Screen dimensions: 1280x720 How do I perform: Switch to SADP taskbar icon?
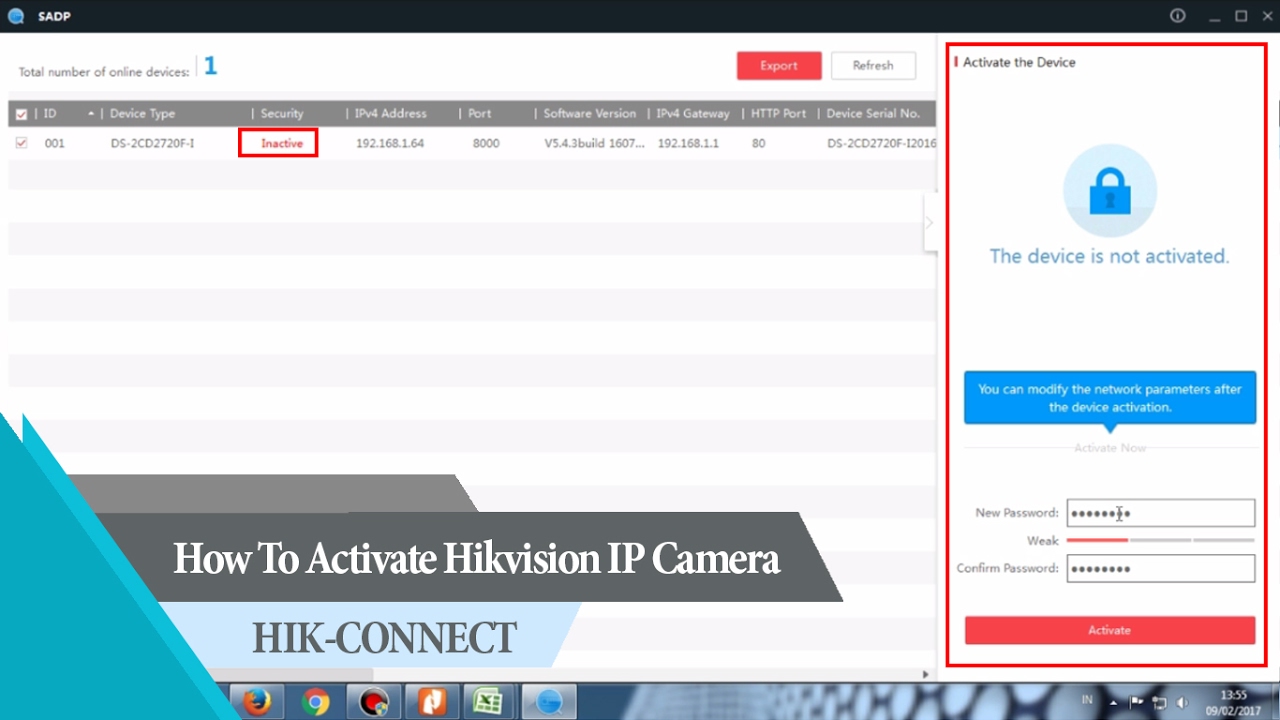(x=548, y=702)
